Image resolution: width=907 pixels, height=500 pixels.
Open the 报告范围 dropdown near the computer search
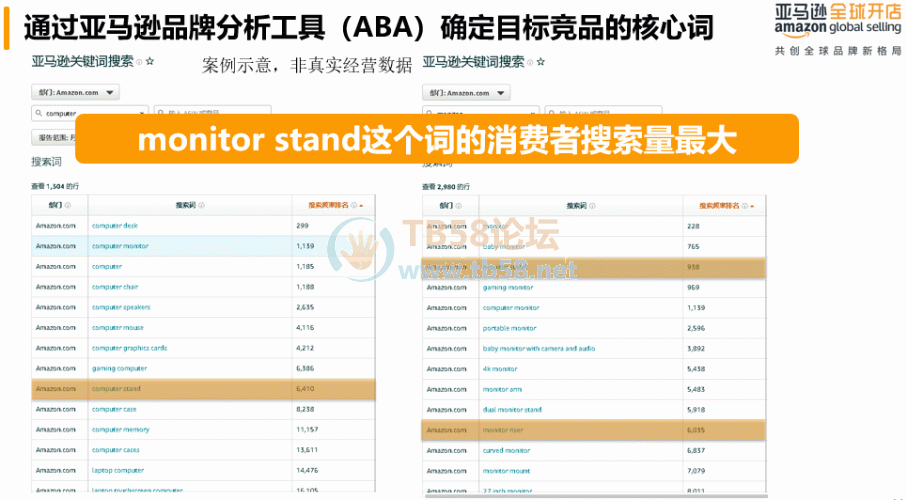click(54, 138)
